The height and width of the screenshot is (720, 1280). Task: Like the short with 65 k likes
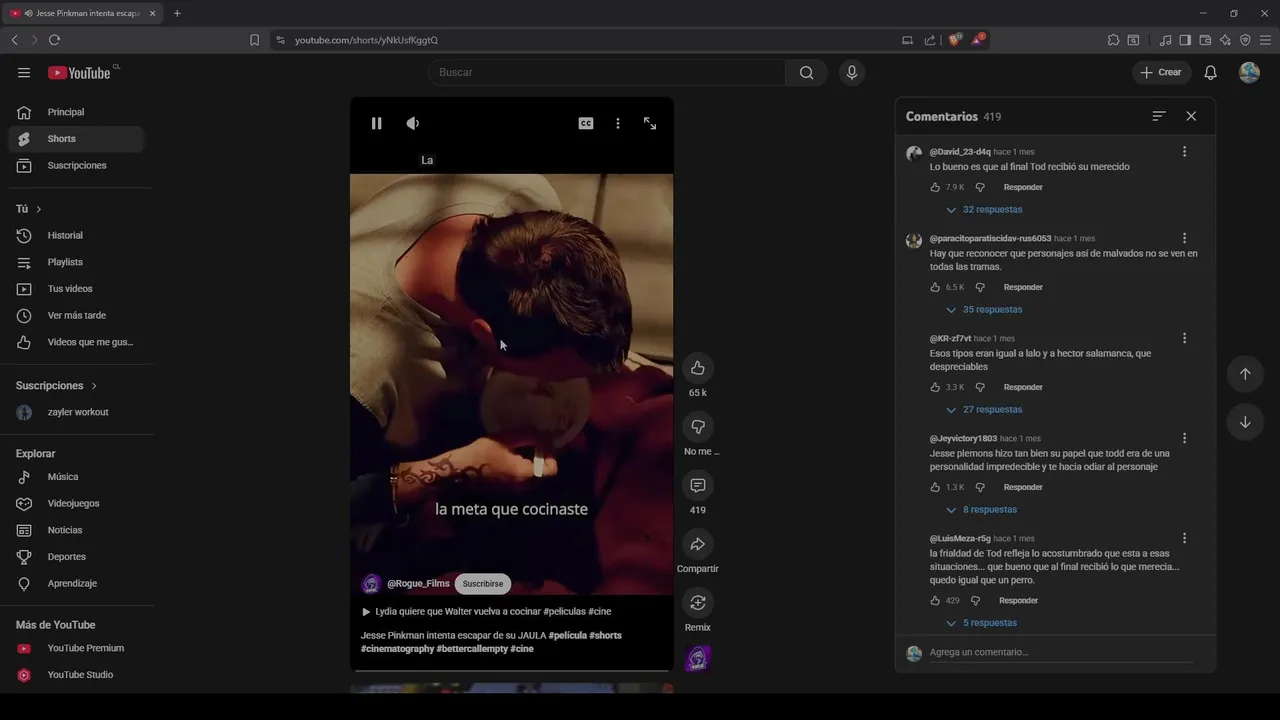pyautogui.click(x=698, y=368)
